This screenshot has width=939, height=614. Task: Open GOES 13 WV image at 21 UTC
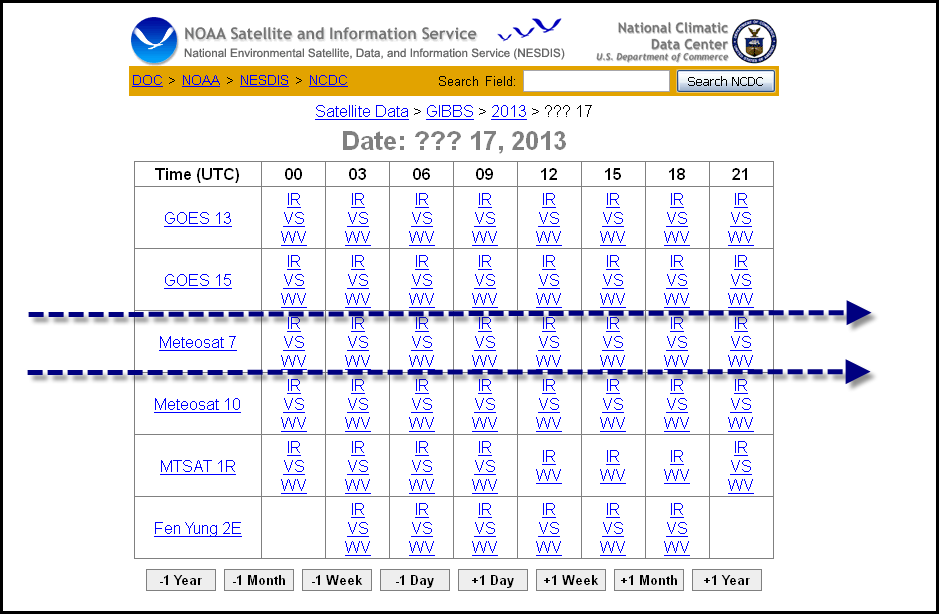741,237
